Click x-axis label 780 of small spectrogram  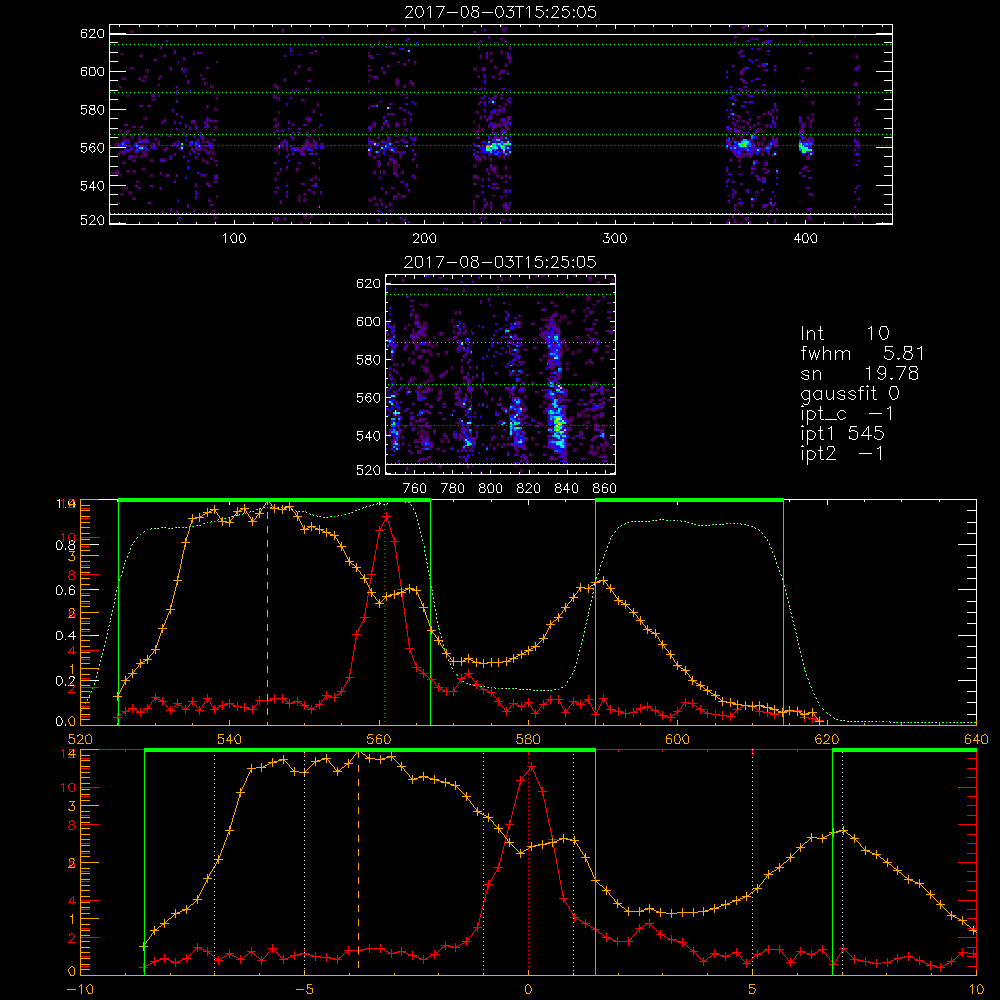pyautogui.click(x=453, y=489)
